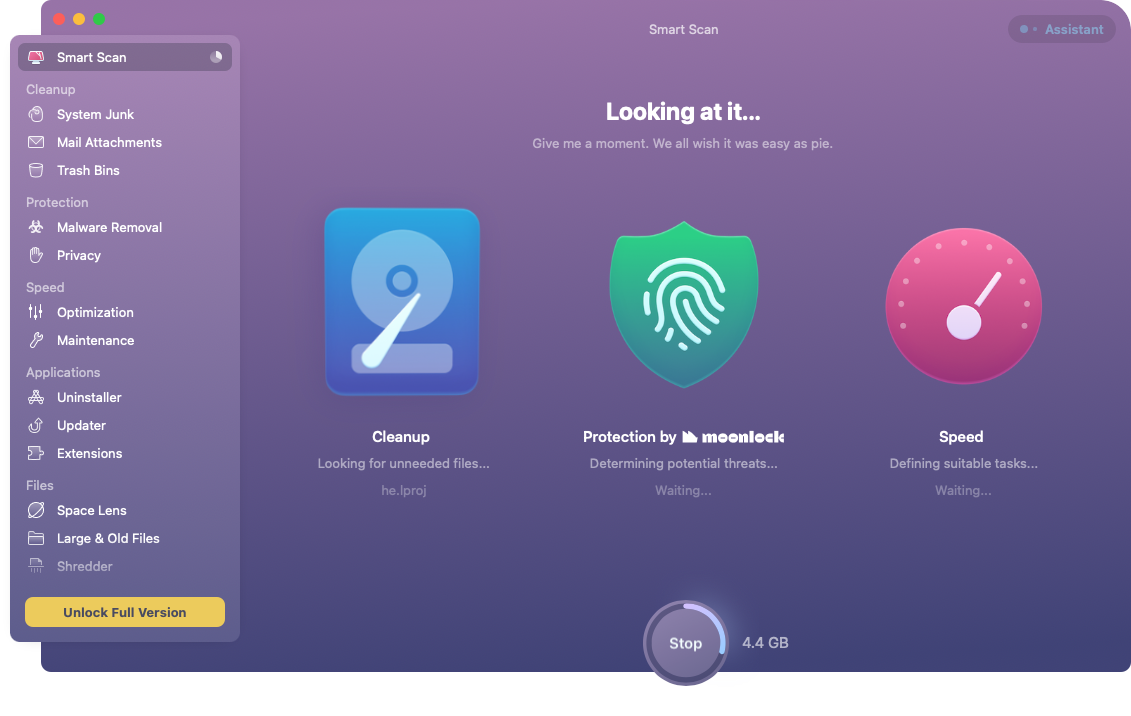Viewport: 1131px width, 716px height.
Task: Click the System Junk icon
Action: click(36, 114)
